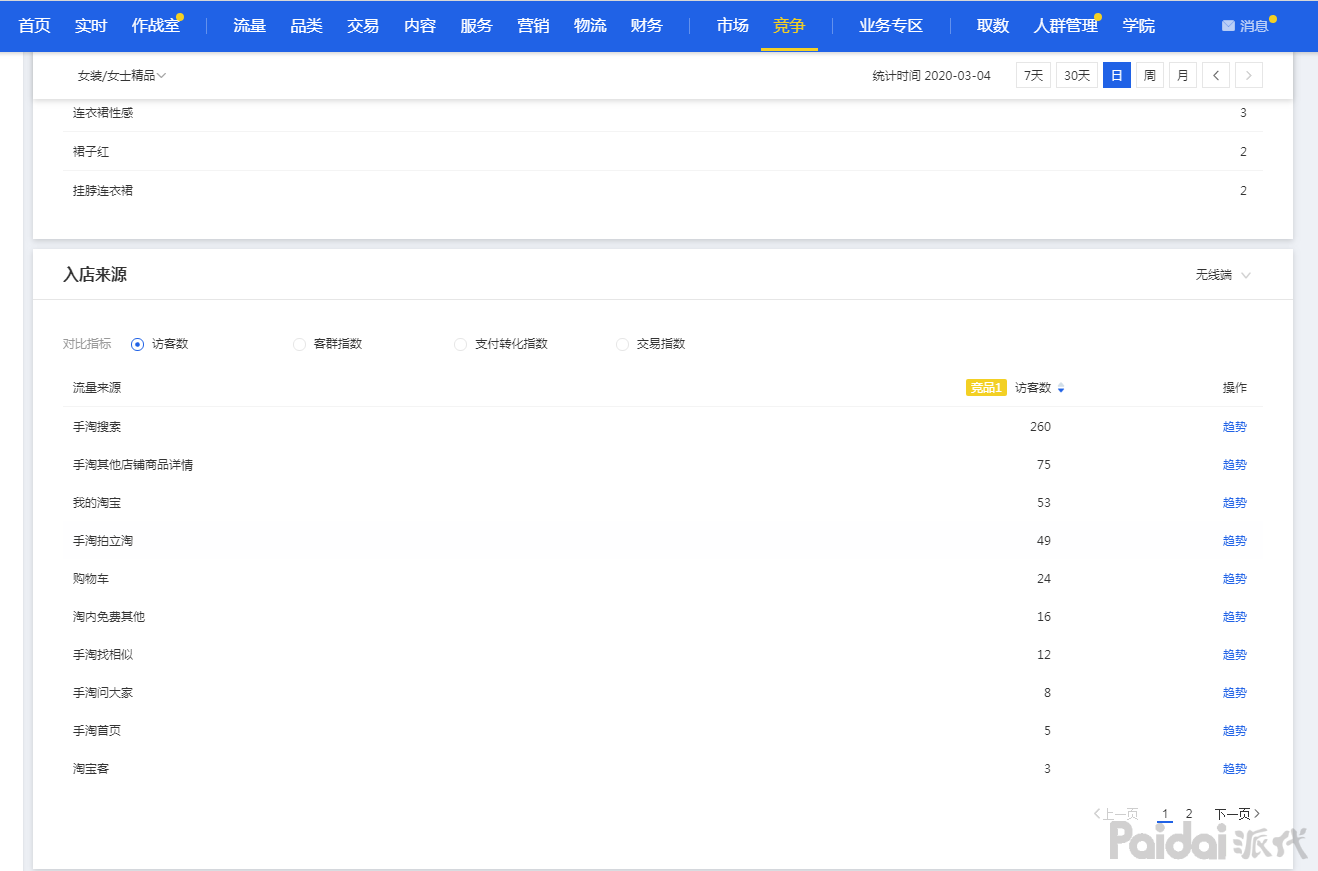View 趋势 for 手淘问大家
1318x871 pixels.
coord(1235,693)
